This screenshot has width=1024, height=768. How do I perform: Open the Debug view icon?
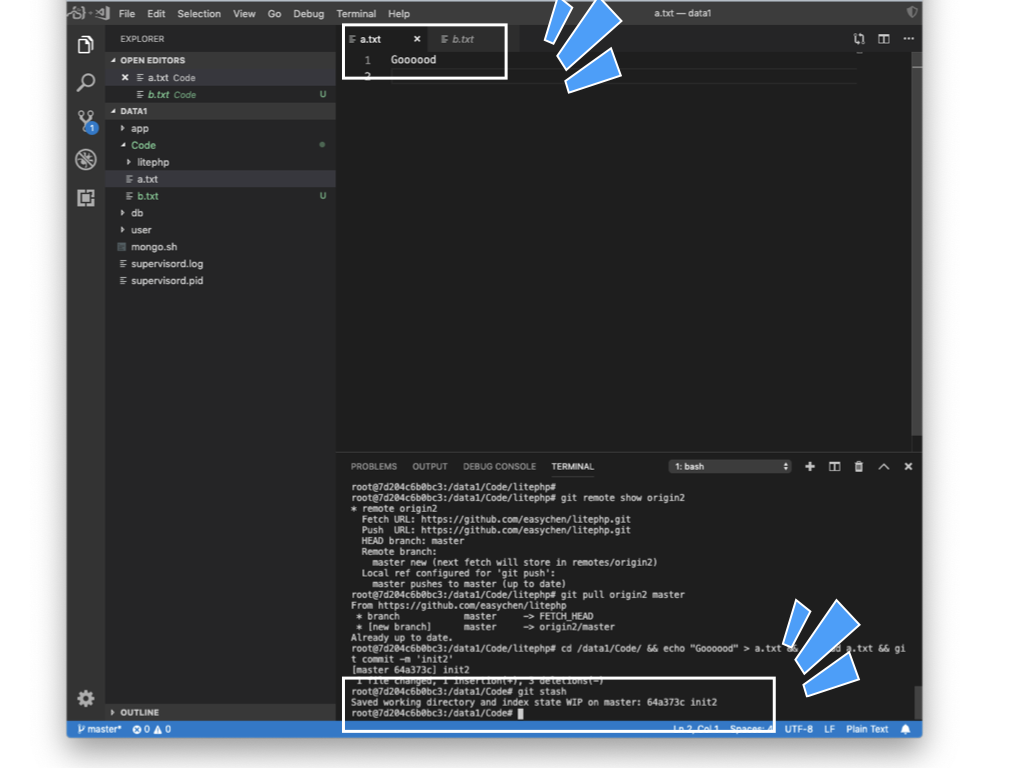(86, 160)
